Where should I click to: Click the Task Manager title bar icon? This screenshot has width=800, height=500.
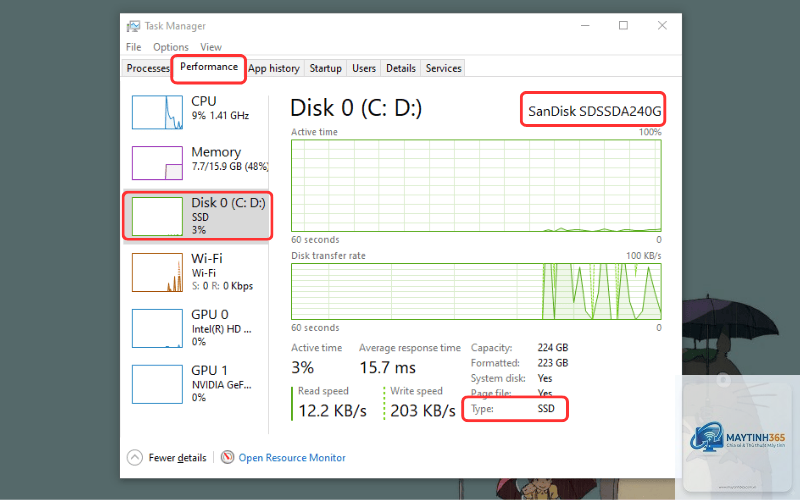click(134, 26)
